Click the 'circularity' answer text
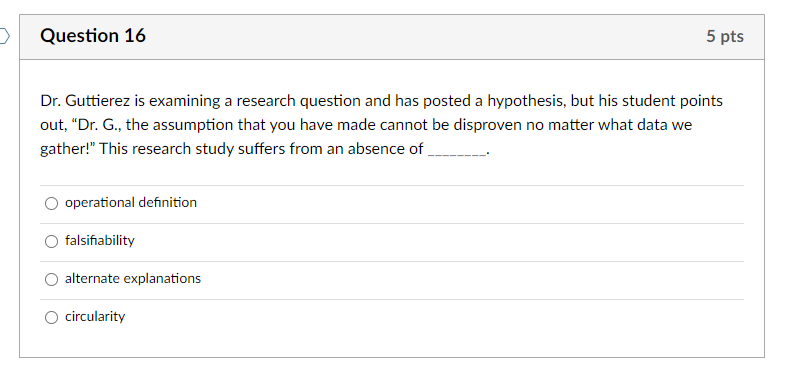The width and height of the screenshot is (786, 380). (x=95, y=317)
